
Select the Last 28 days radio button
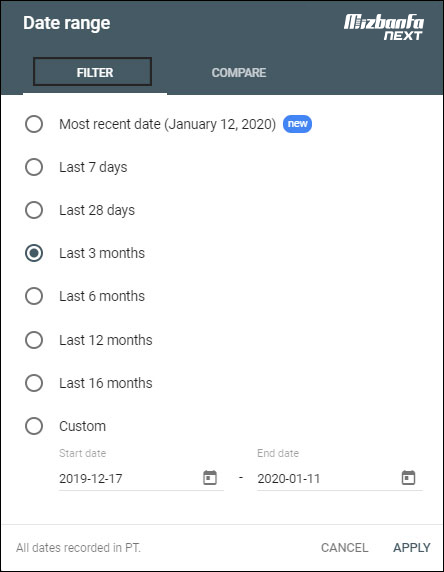click(34, 210)
